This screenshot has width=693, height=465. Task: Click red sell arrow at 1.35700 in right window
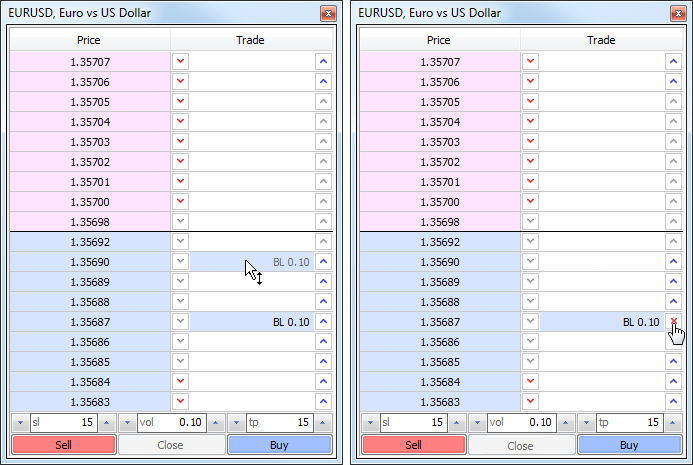coord(530,202)
